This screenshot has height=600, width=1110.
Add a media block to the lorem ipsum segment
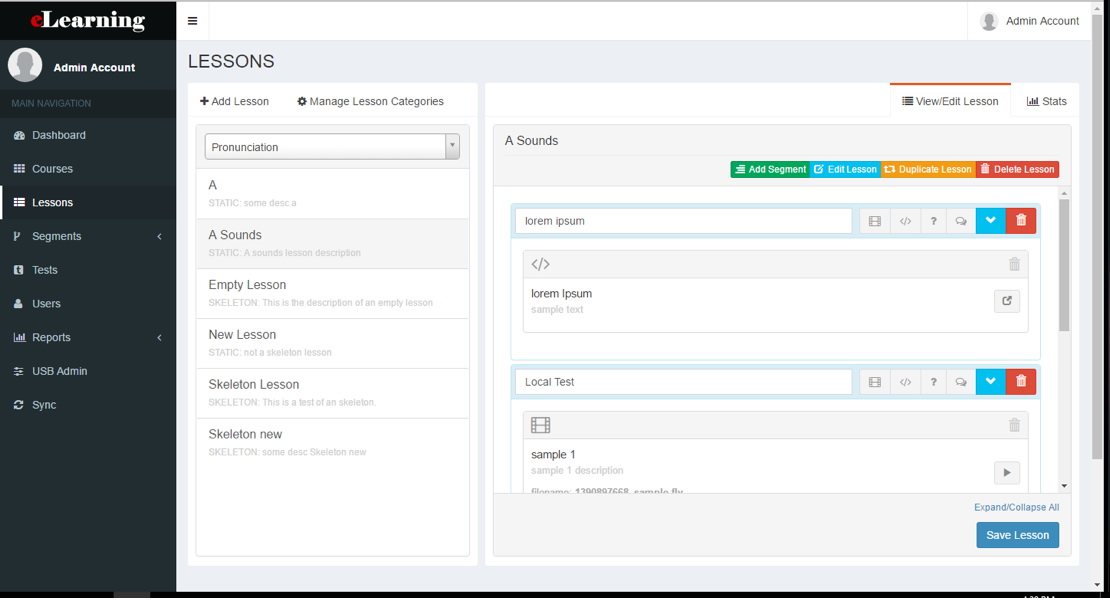point(874,220)
